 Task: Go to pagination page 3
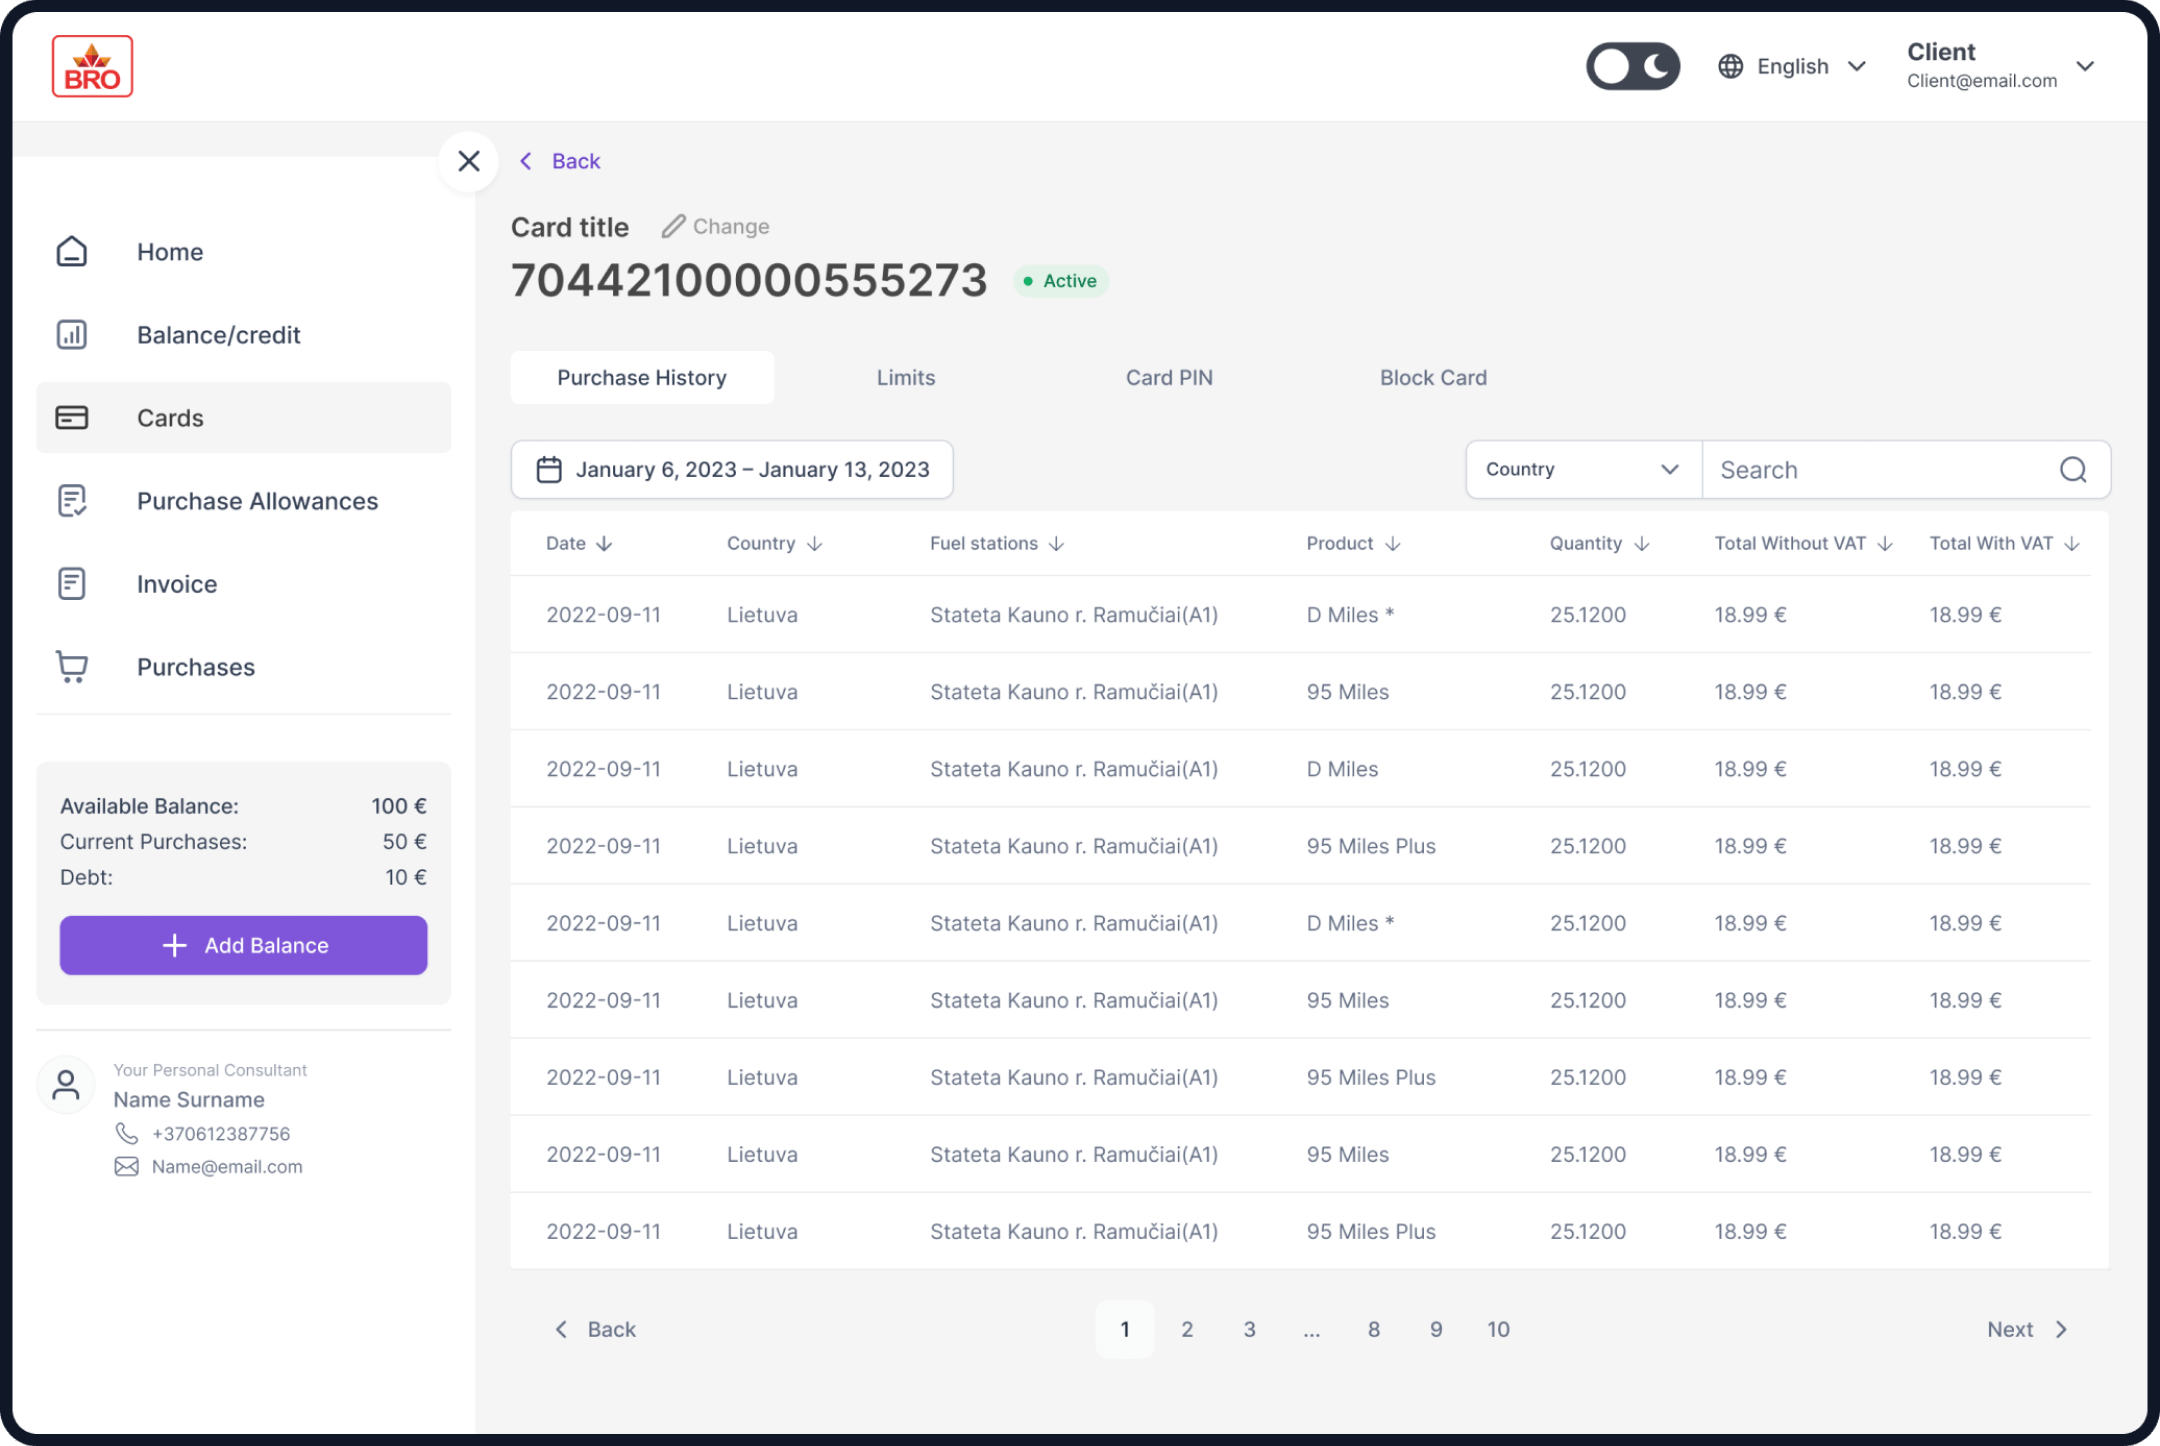[1249, 1329]
